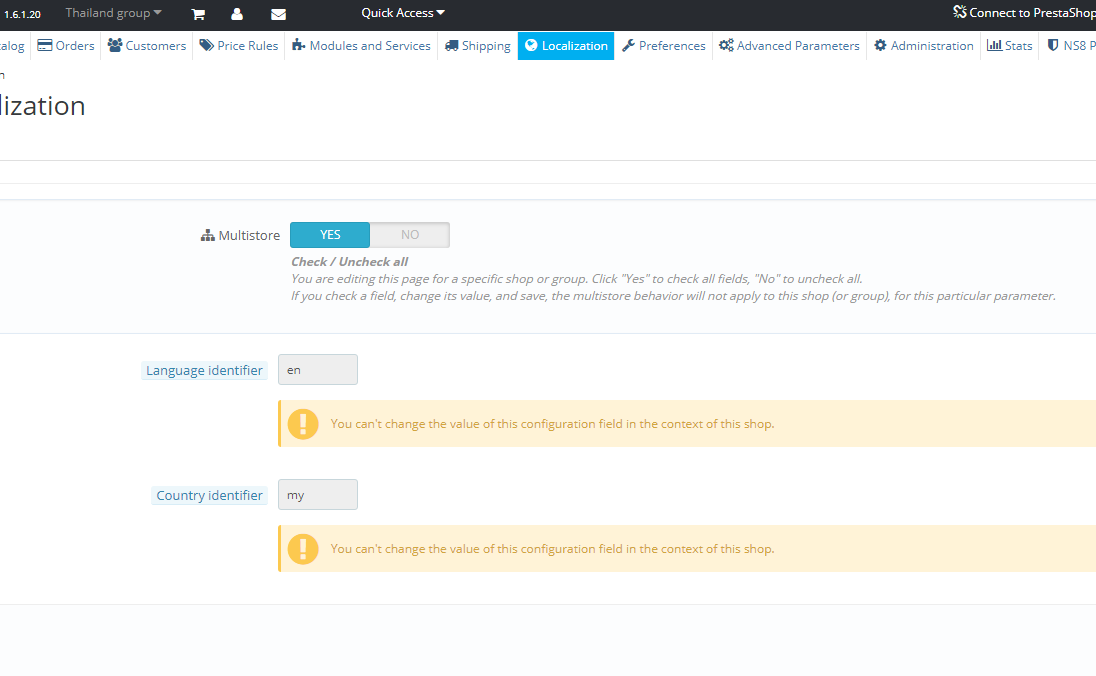Switch Multistore toggle to YES

pos(330,235)
